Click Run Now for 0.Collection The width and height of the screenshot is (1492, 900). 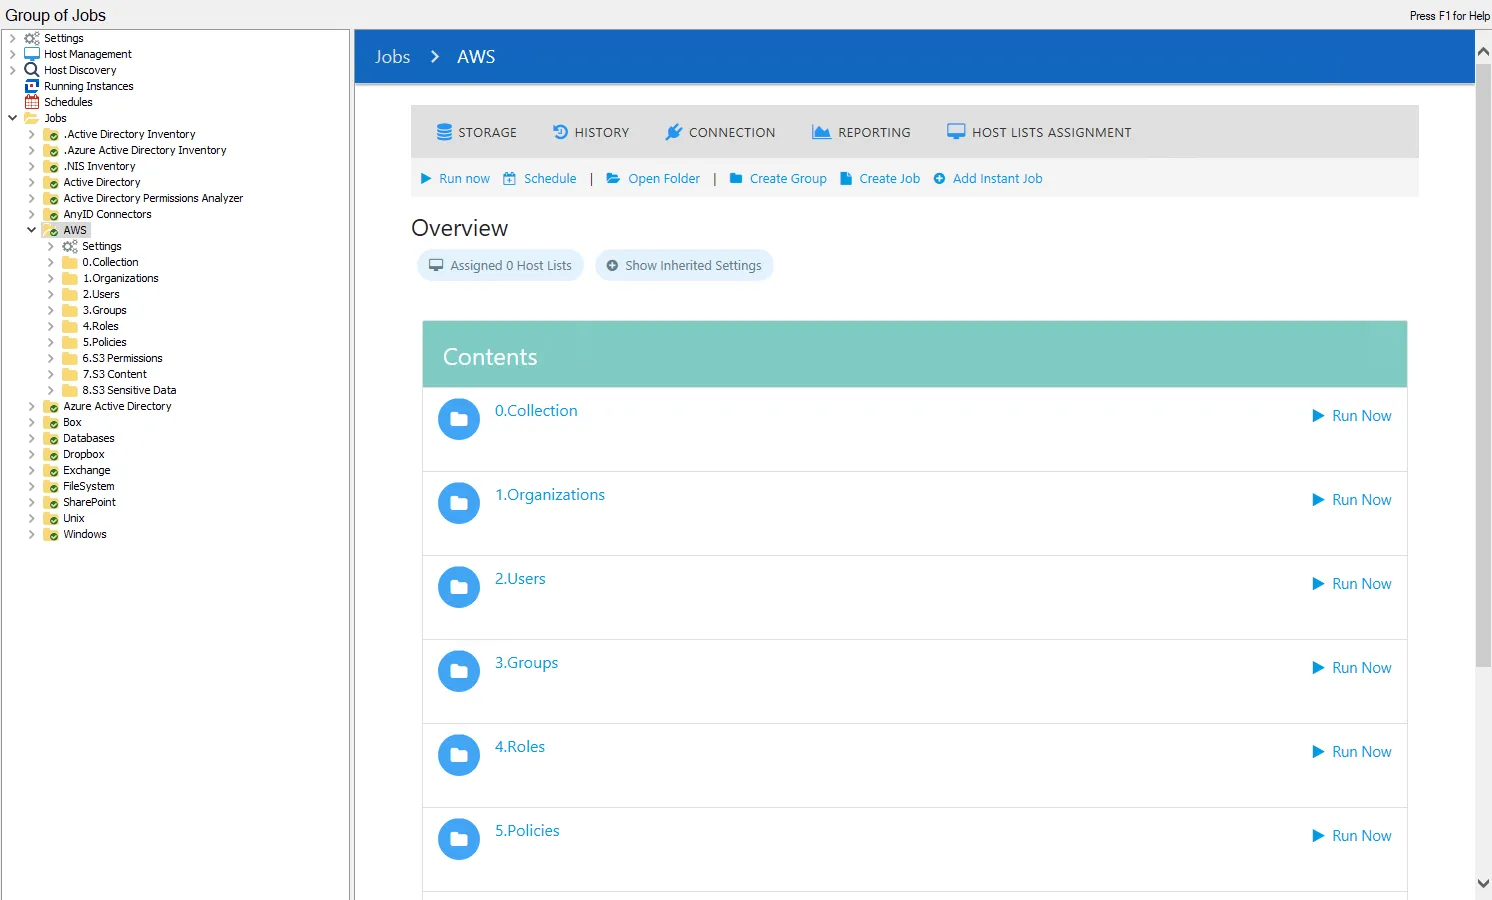(1352, 416)
